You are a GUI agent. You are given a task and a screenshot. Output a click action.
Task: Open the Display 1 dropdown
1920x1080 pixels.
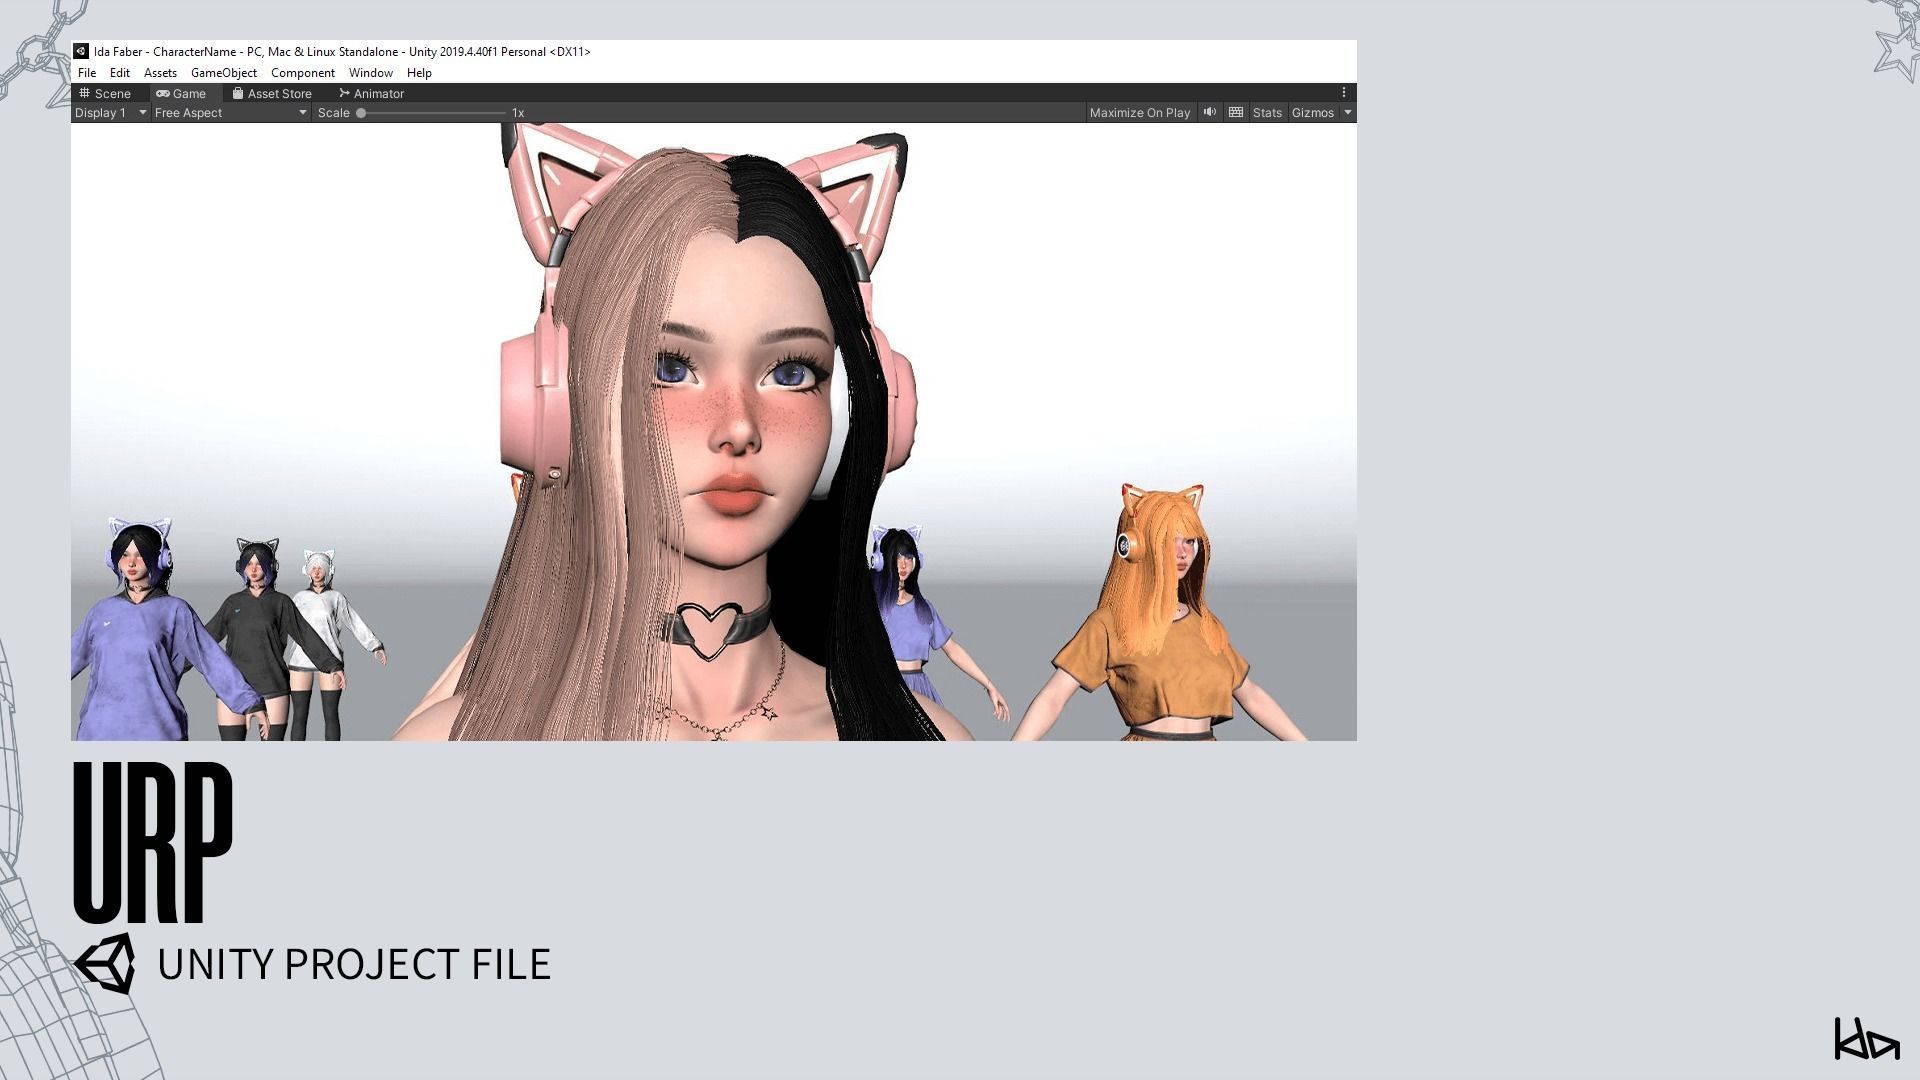pyautogui.click(x=110, y=113)
